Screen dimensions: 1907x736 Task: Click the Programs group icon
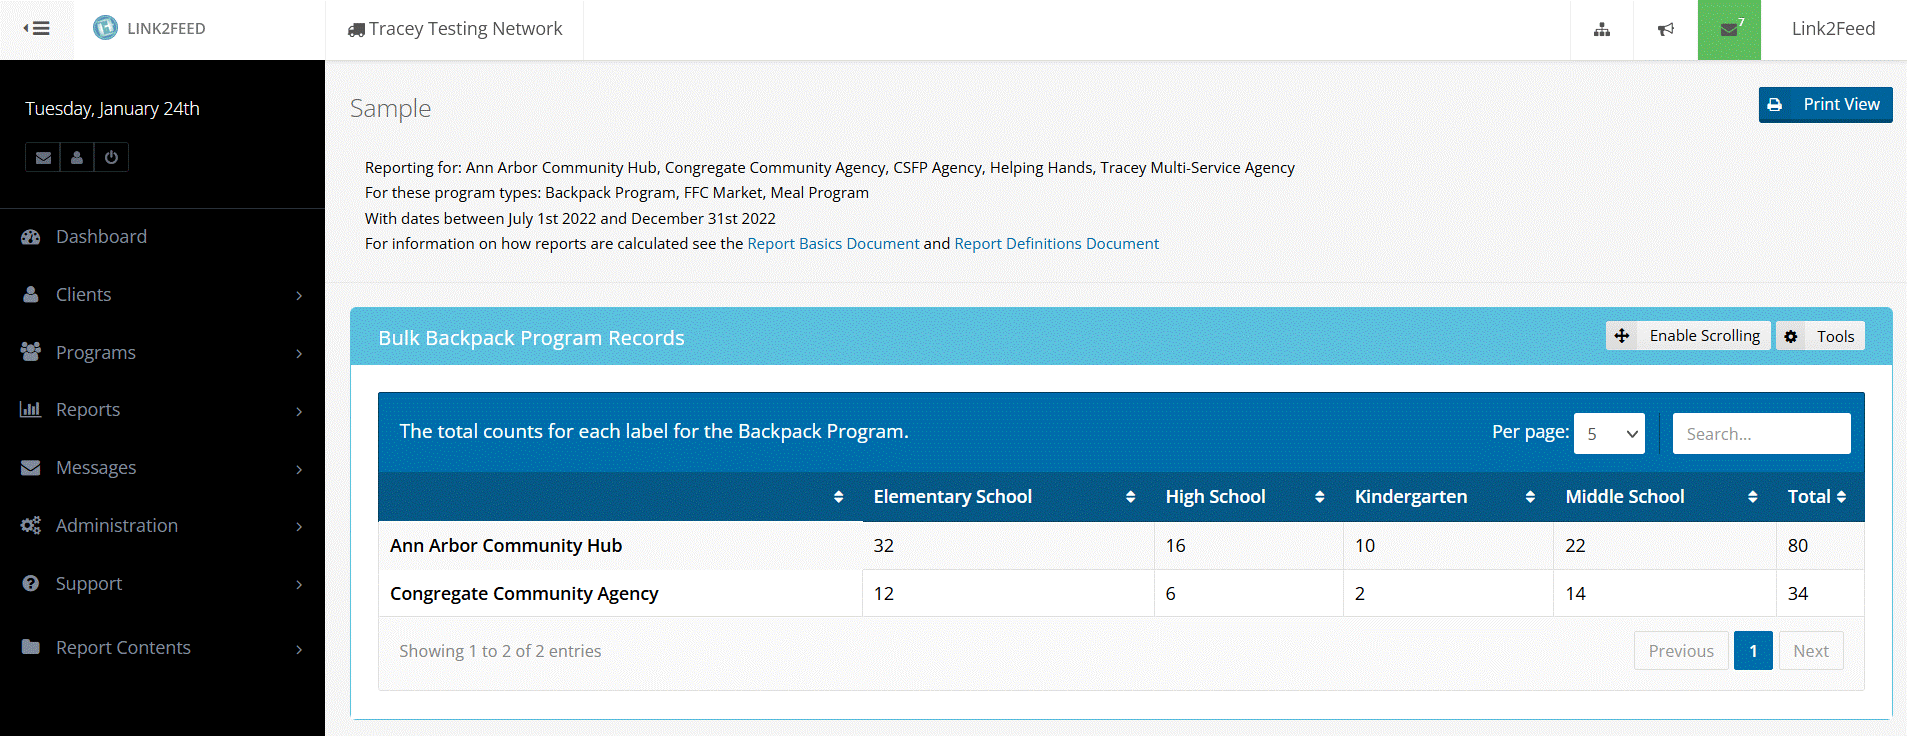pos(31,352)
